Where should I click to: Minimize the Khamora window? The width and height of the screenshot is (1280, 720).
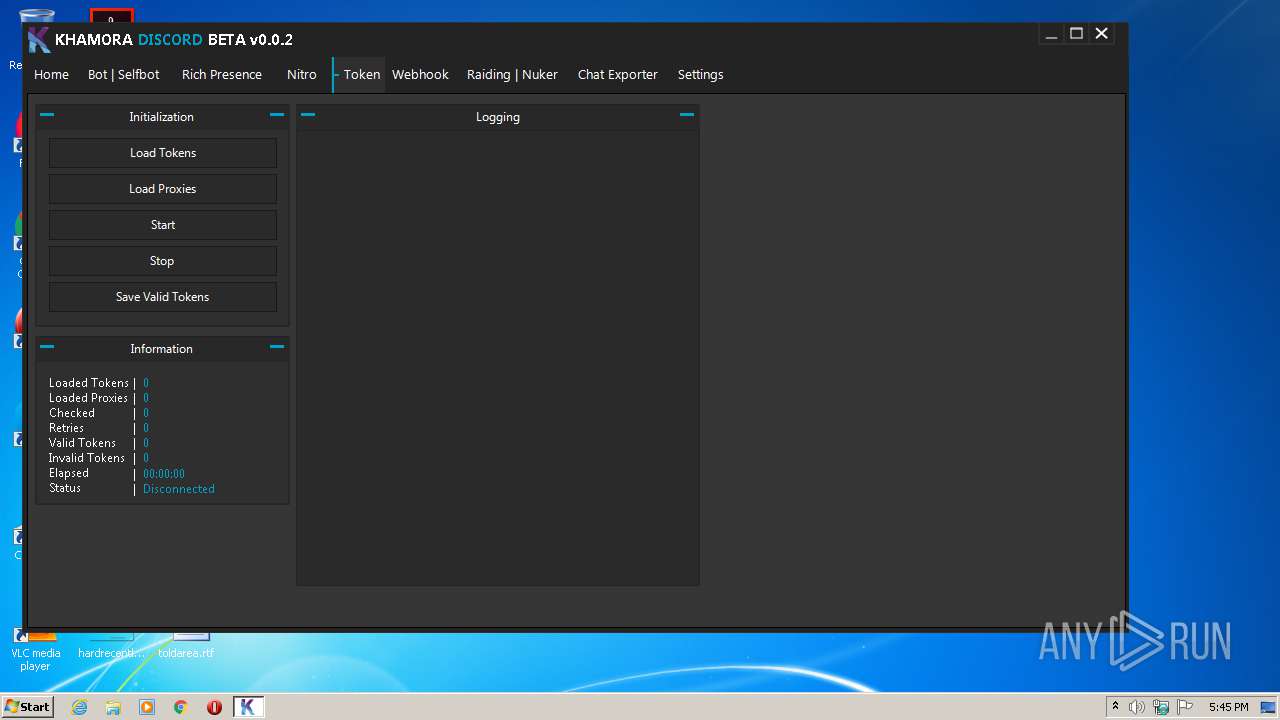pyautogui.click(x=1051, y=34)
